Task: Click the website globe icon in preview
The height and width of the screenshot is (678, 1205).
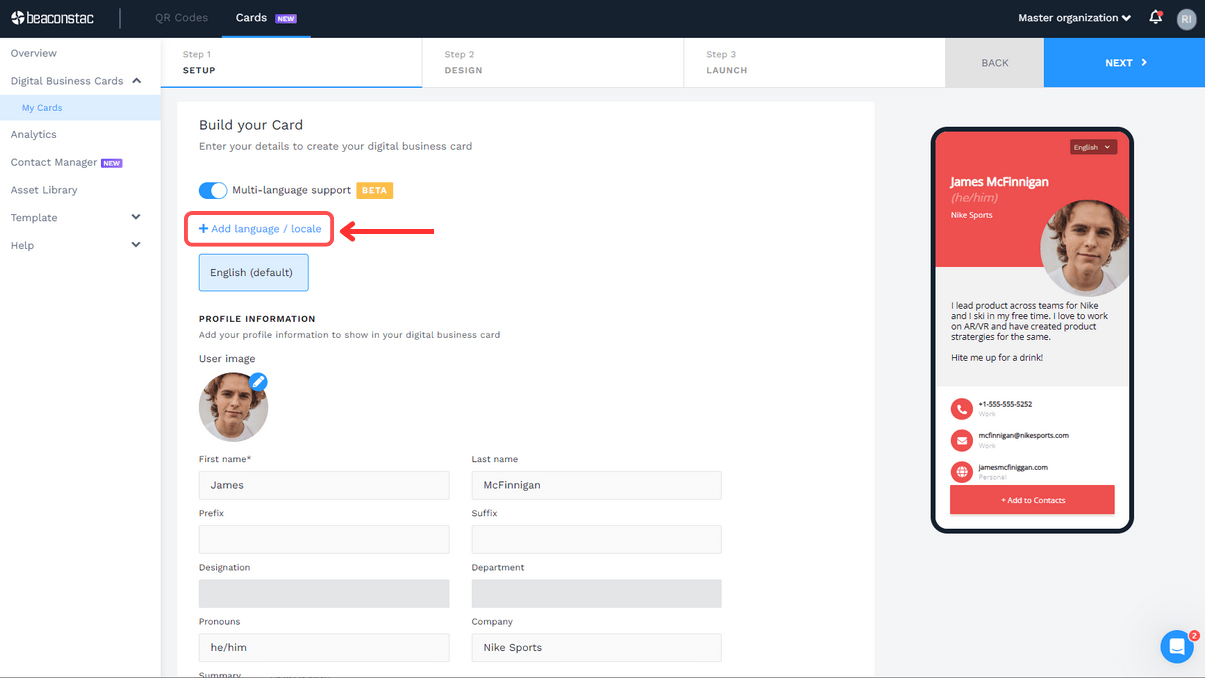Action: click(x=961, y=472)
